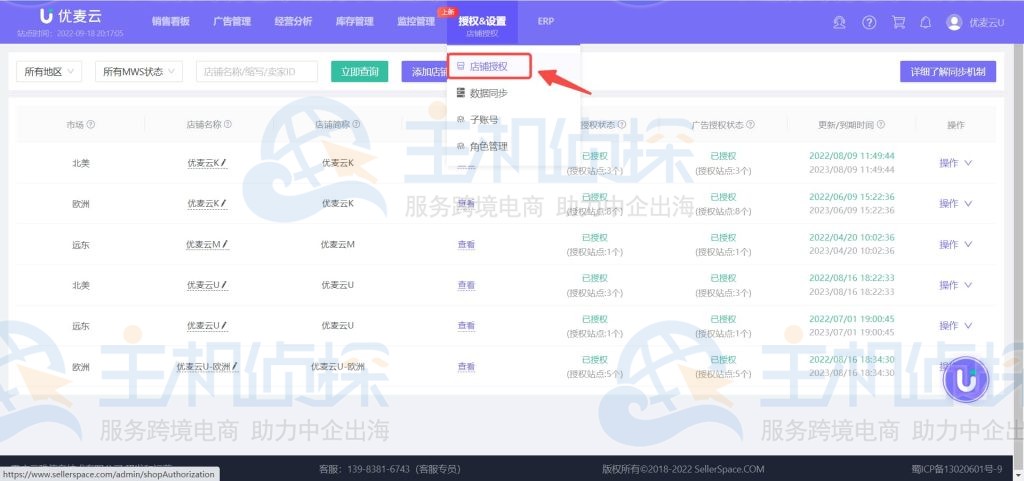Open the 销售看板 nav tab
The height and width of the screenshot is (481, 1024).
click(170, 22)
